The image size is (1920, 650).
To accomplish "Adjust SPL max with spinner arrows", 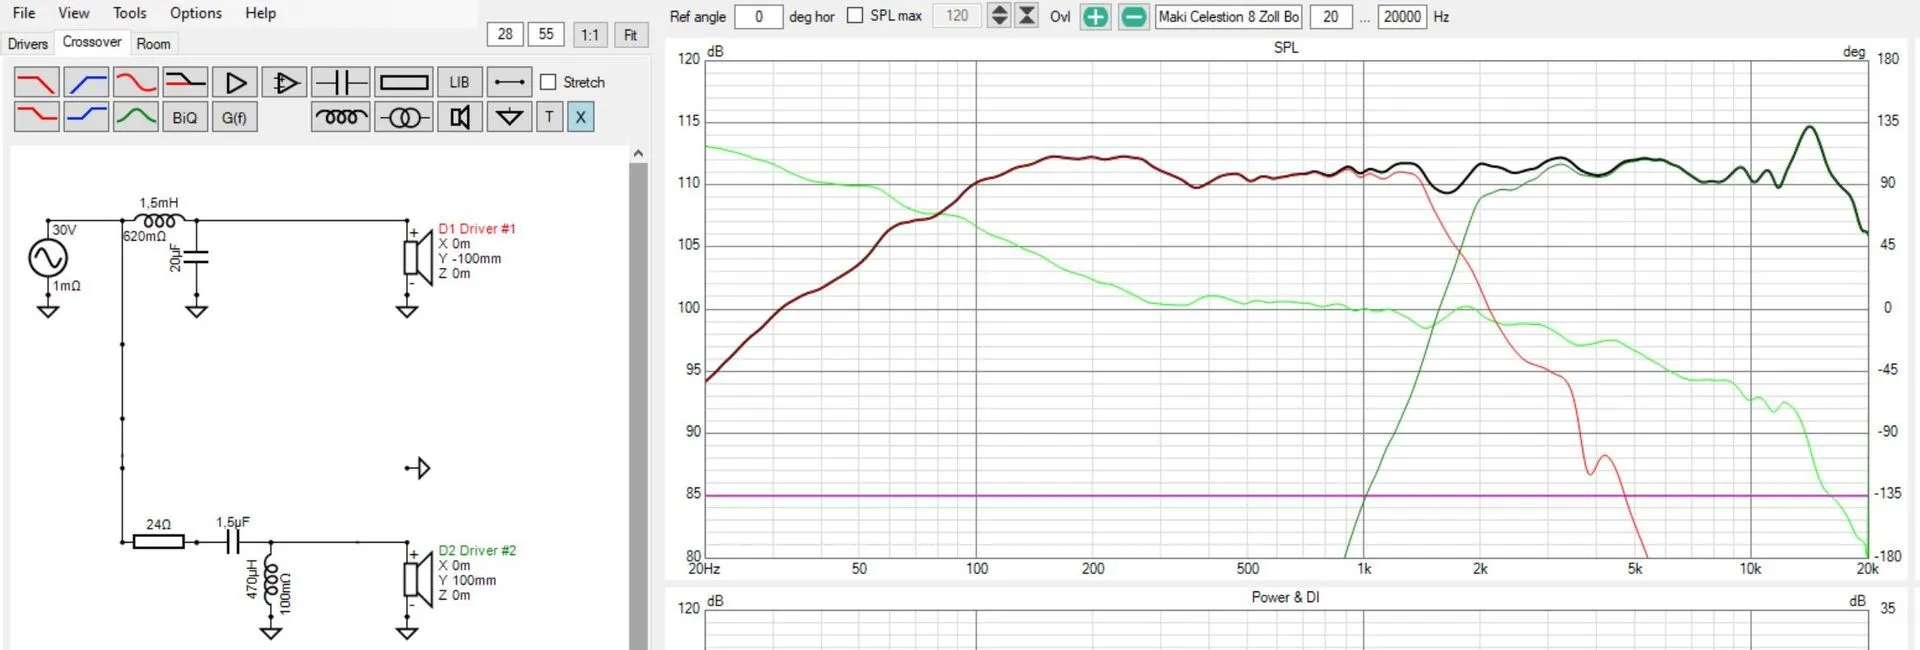I will click(x=998, y=16).
